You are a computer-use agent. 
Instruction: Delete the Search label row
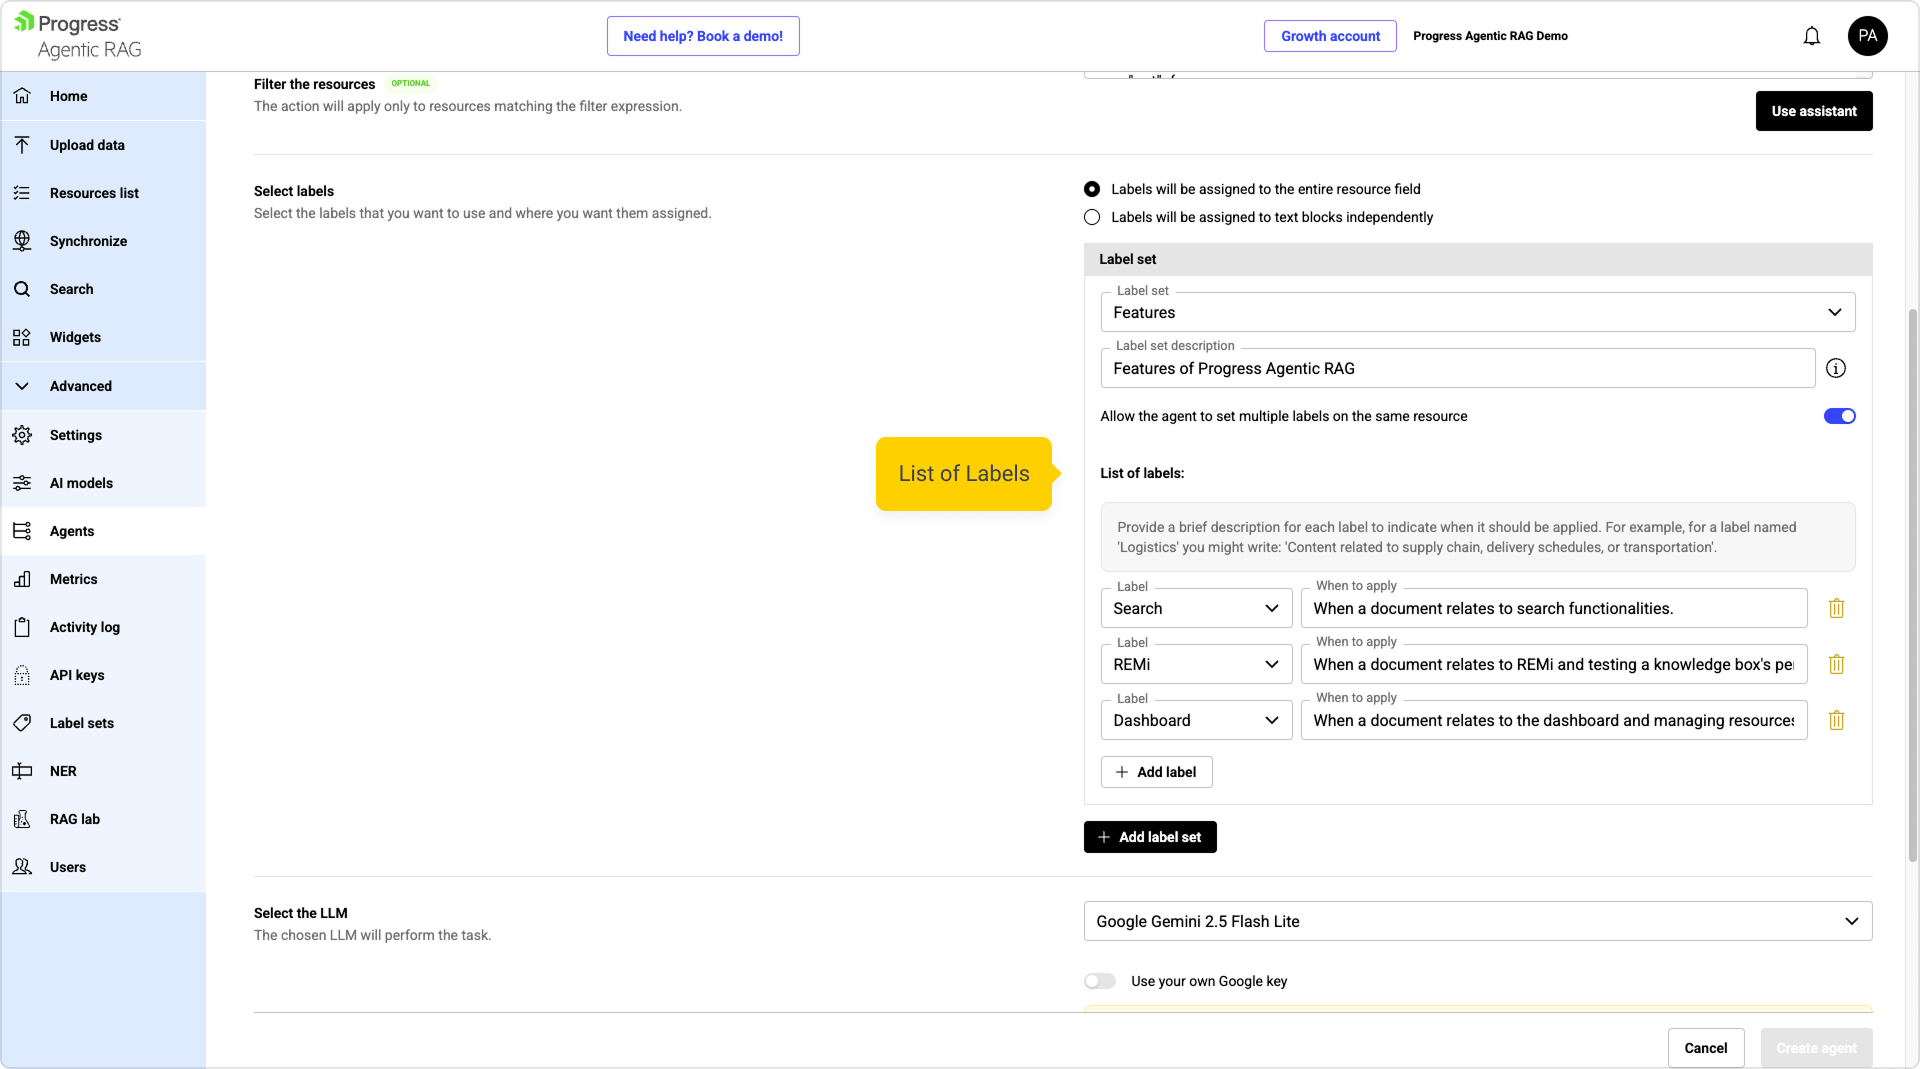click(x=1836, y=608)
